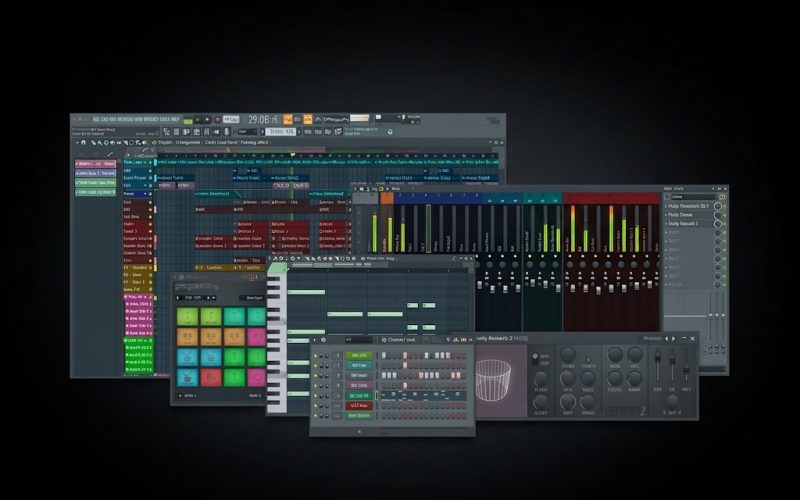Click the Play button in the main transport

click(x=198, y=119)
